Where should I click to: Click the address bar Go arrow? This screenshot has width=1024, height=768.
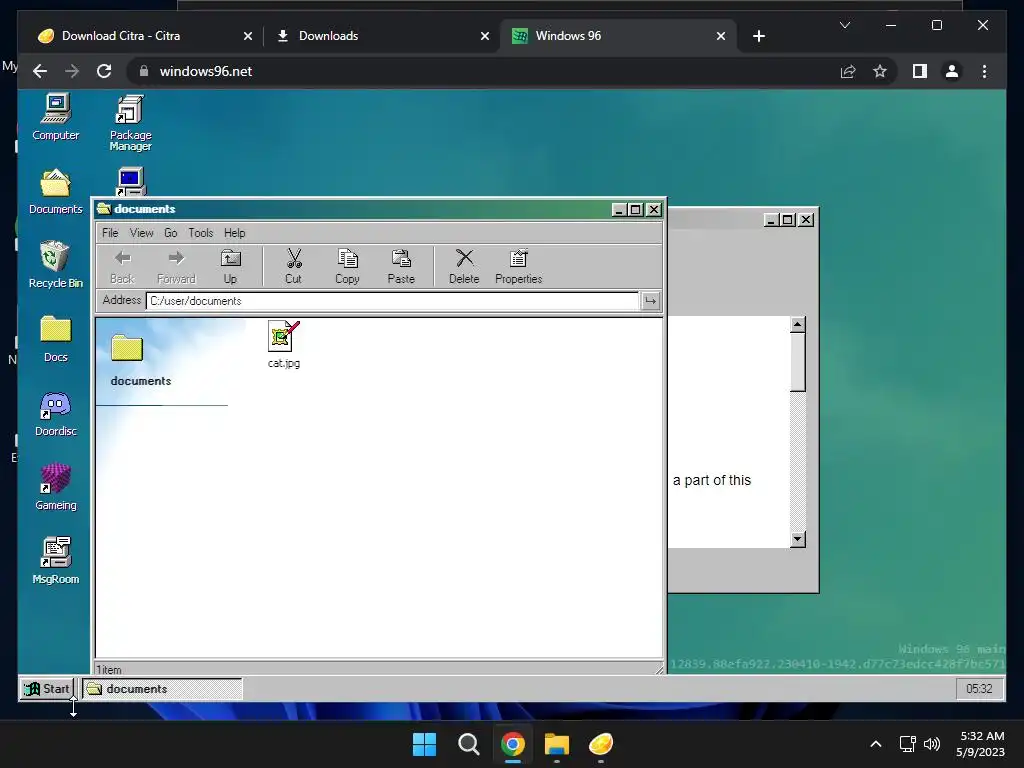(x=650, y=301)
